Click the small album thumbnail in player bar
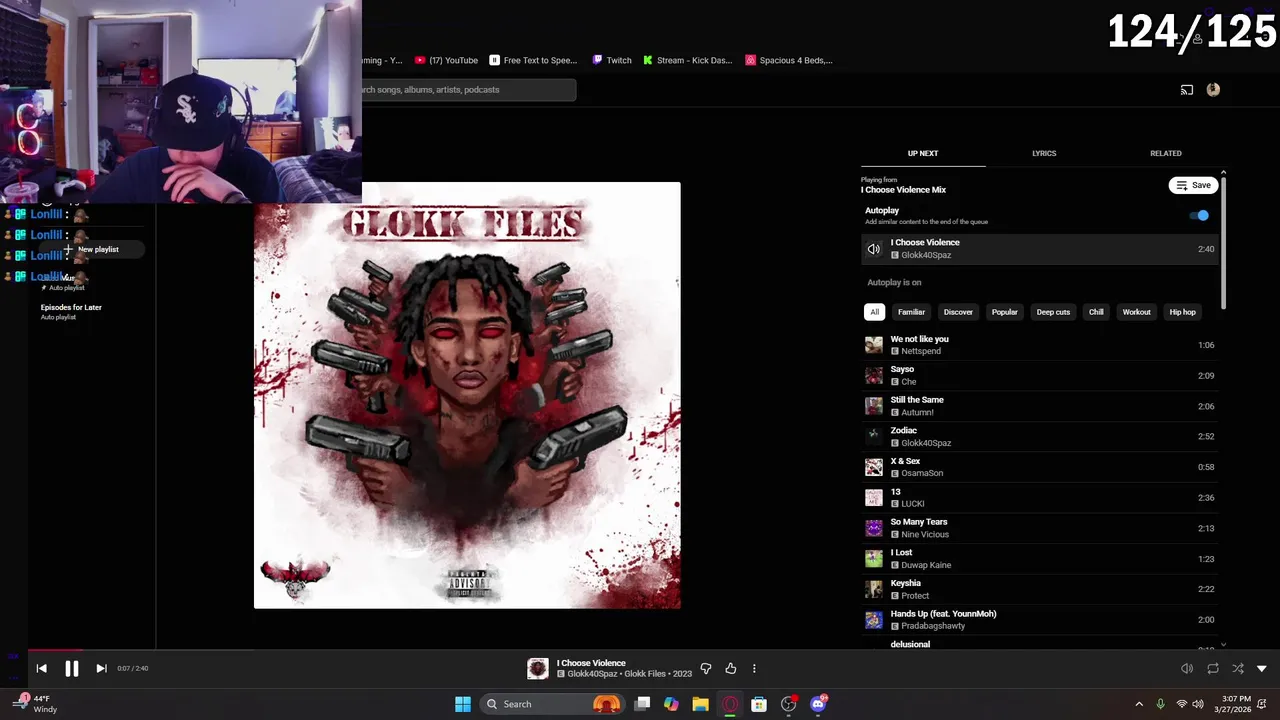 538,668
